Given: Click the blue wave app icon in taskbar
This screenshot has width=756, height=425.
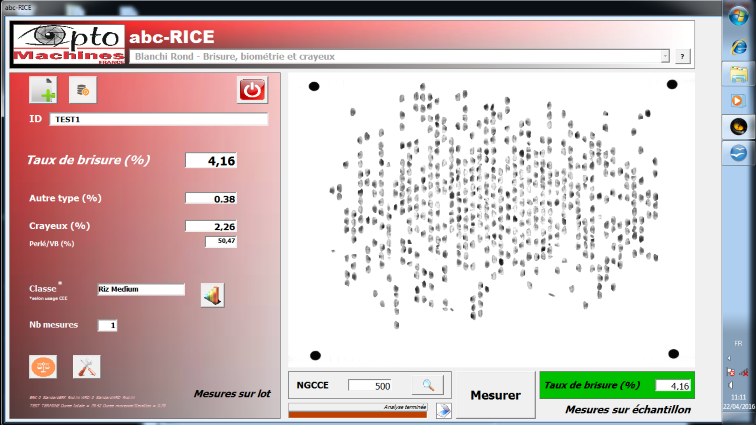Looking at the screenshot, I should click(738, 153).
